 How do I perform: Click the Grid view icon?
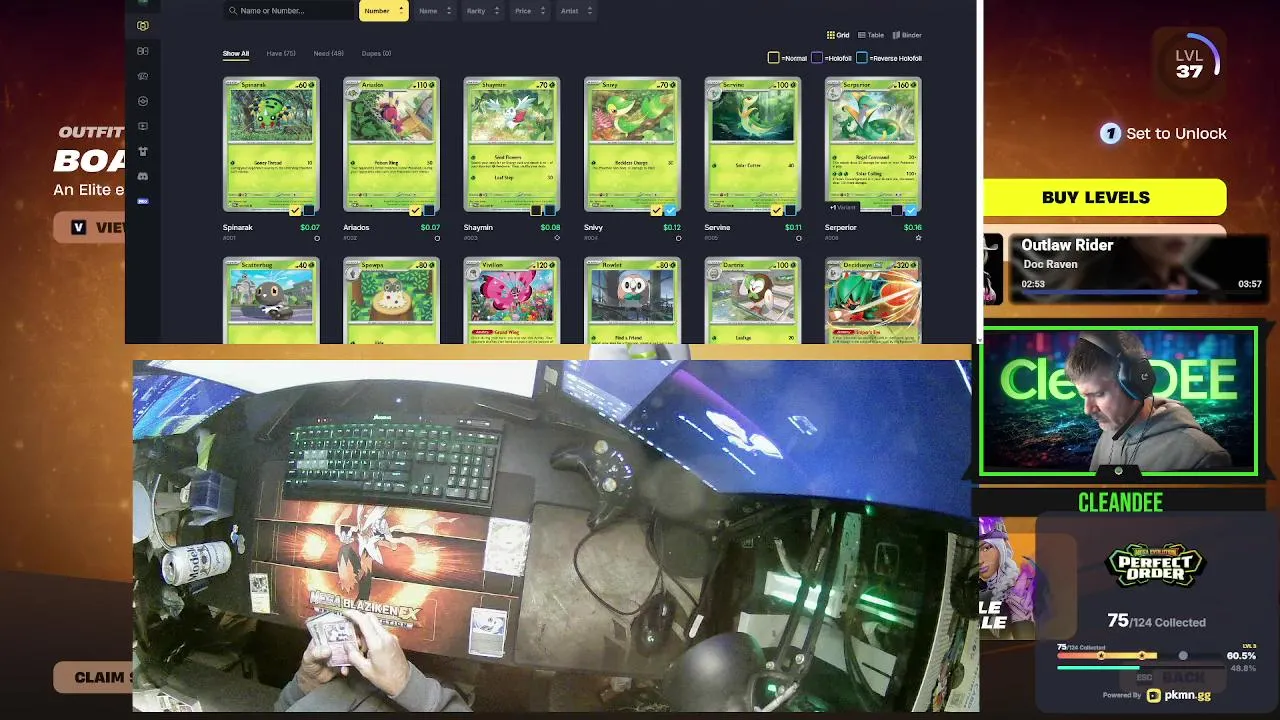pos(831,35)
